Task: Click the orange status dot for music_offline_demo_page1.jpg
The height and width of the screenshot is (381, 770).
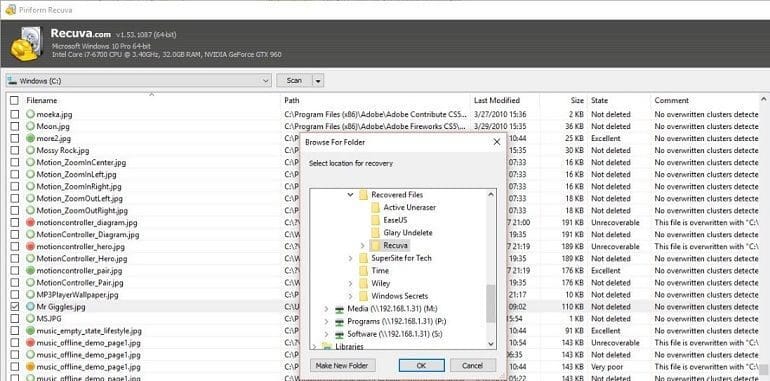Action: (30, 367)
